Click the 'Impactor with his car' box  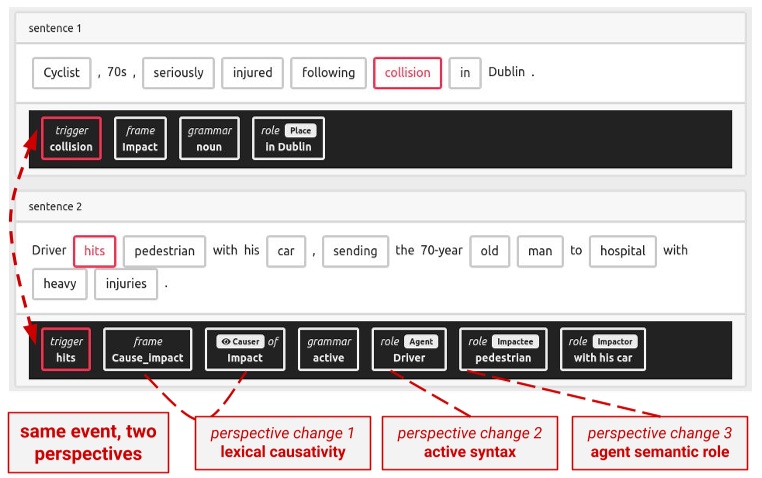click(602, 349)
